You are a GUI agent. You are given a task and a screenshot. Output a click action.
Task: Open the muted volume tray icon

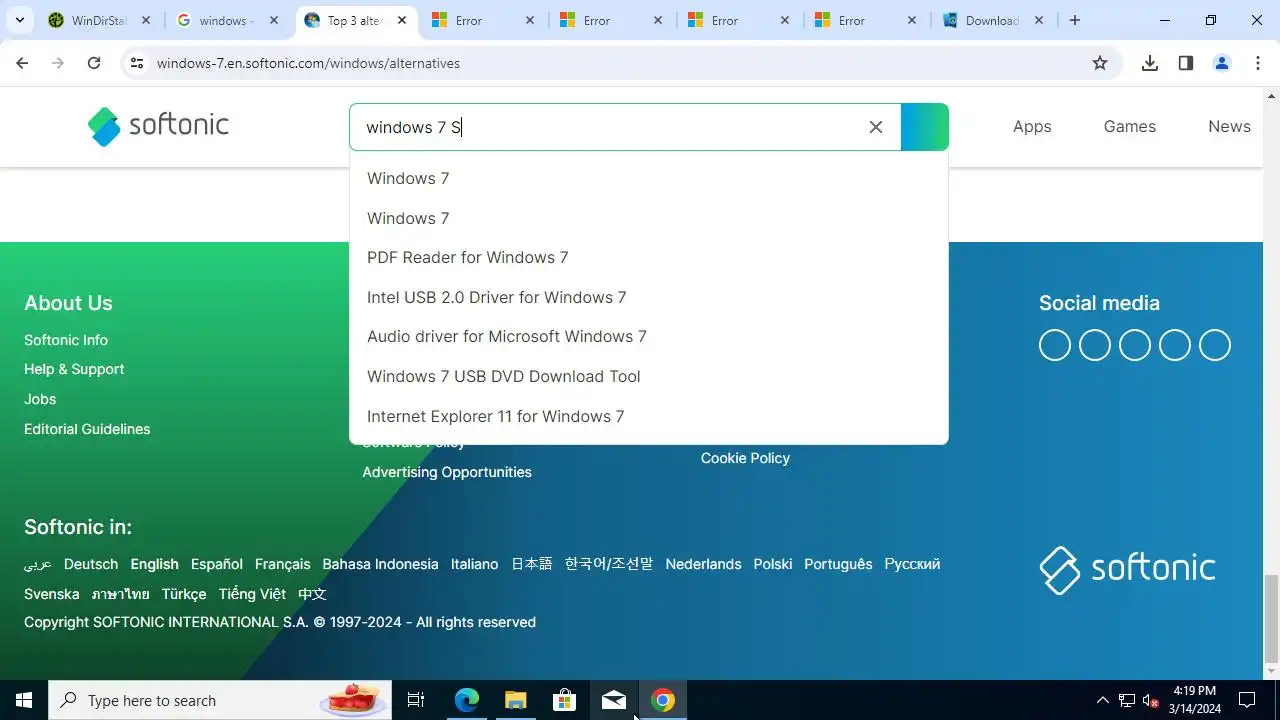point(1151,700)
